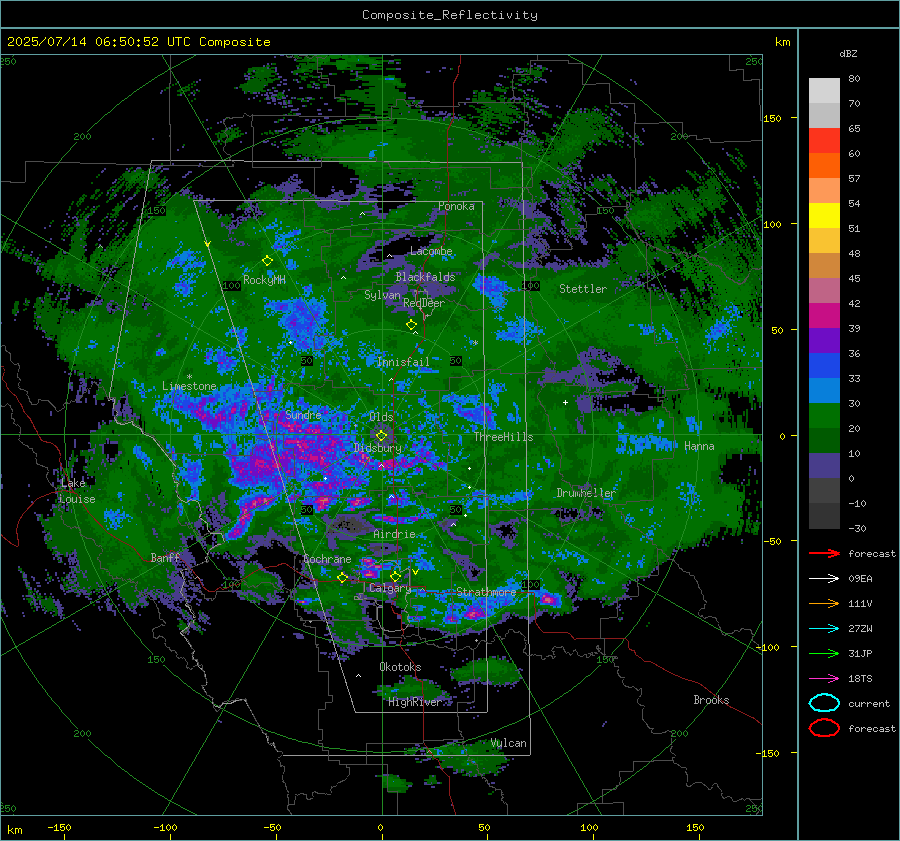Click the Calgary city label
The image size is (900, 841).
(x=390, y=588)
